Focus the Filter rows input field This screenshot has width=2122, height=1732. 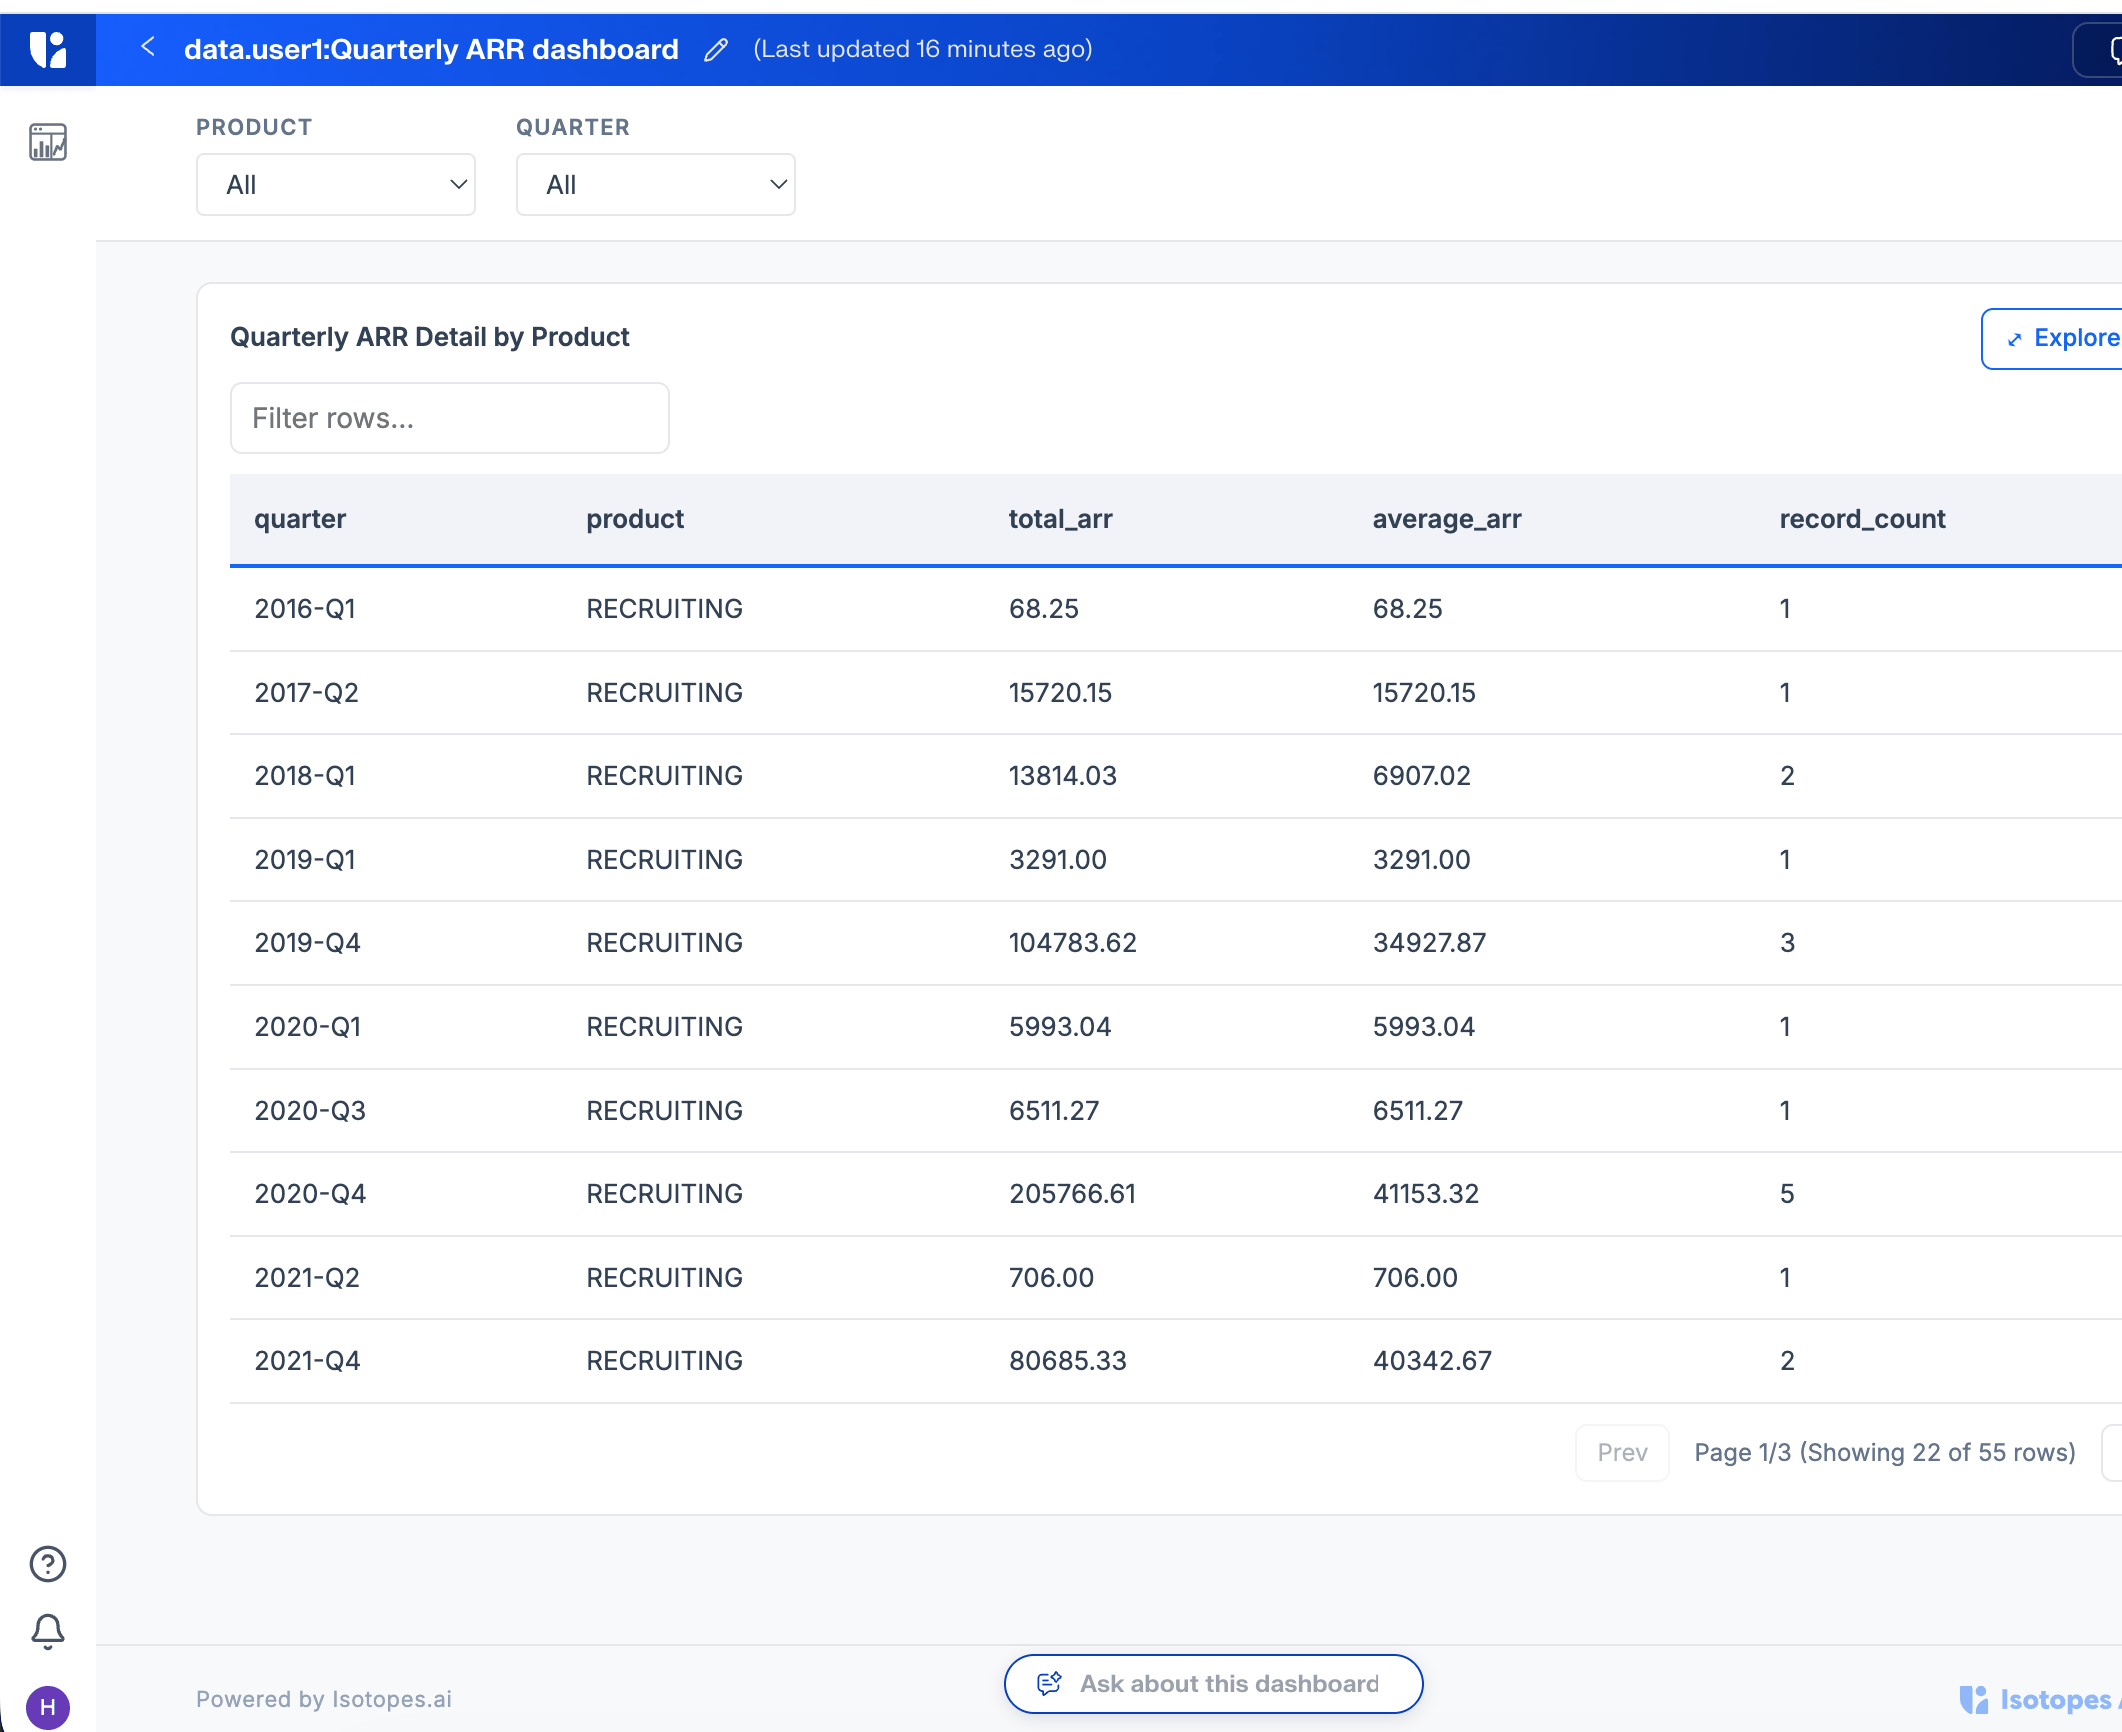[x=450, y=418]
